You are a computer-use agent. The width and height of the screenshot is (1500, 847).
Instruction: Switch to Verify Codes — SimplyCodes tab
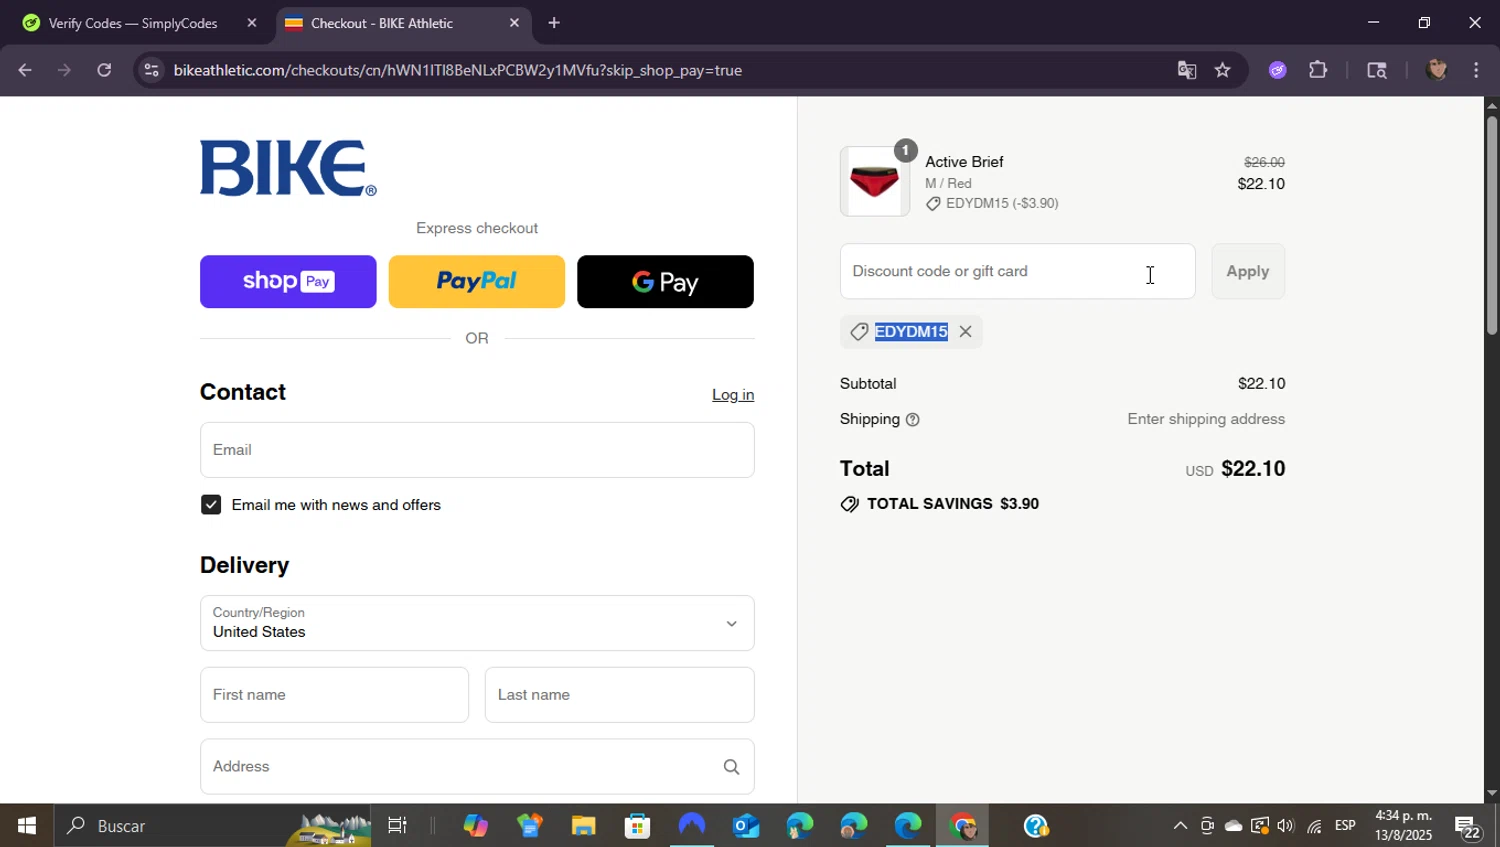tap(134, 23)
